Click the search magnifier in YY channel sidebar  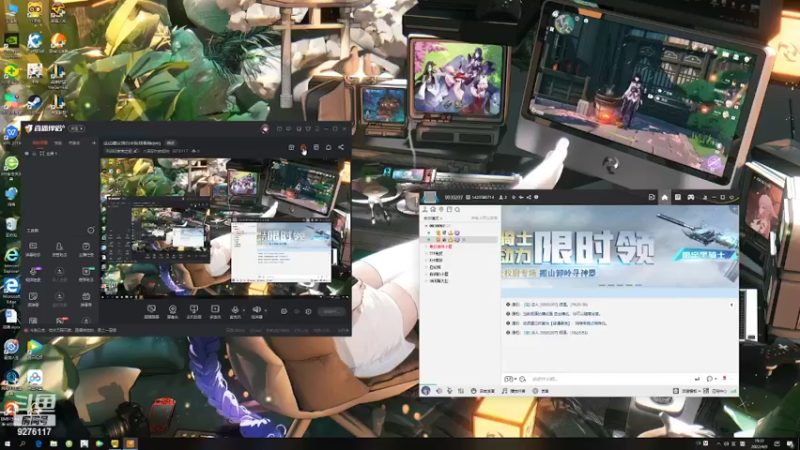pyautogui.click(x=458, y=210)
